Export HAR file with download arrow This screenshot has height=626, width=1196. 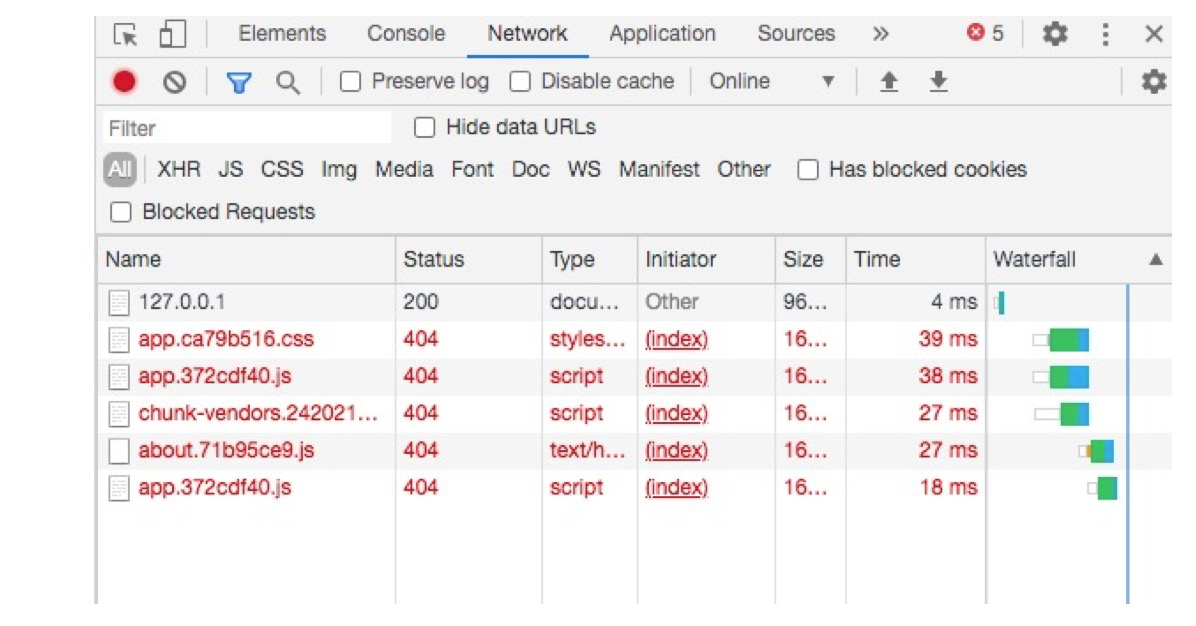[x=938, y=82]
